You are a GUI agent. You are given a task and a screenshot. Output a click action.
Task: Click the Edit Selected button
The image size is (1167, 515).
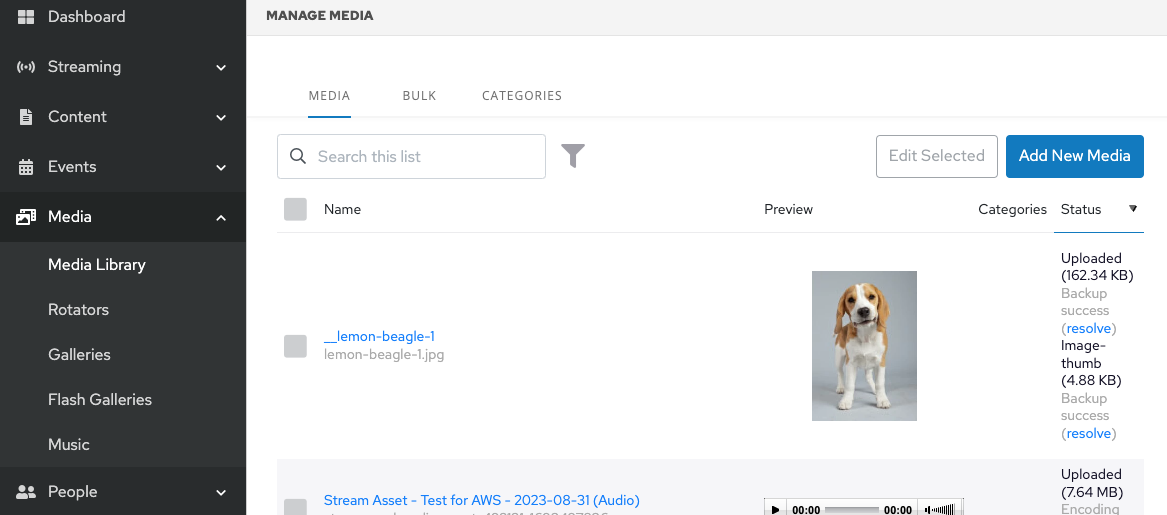click(936, 156)
